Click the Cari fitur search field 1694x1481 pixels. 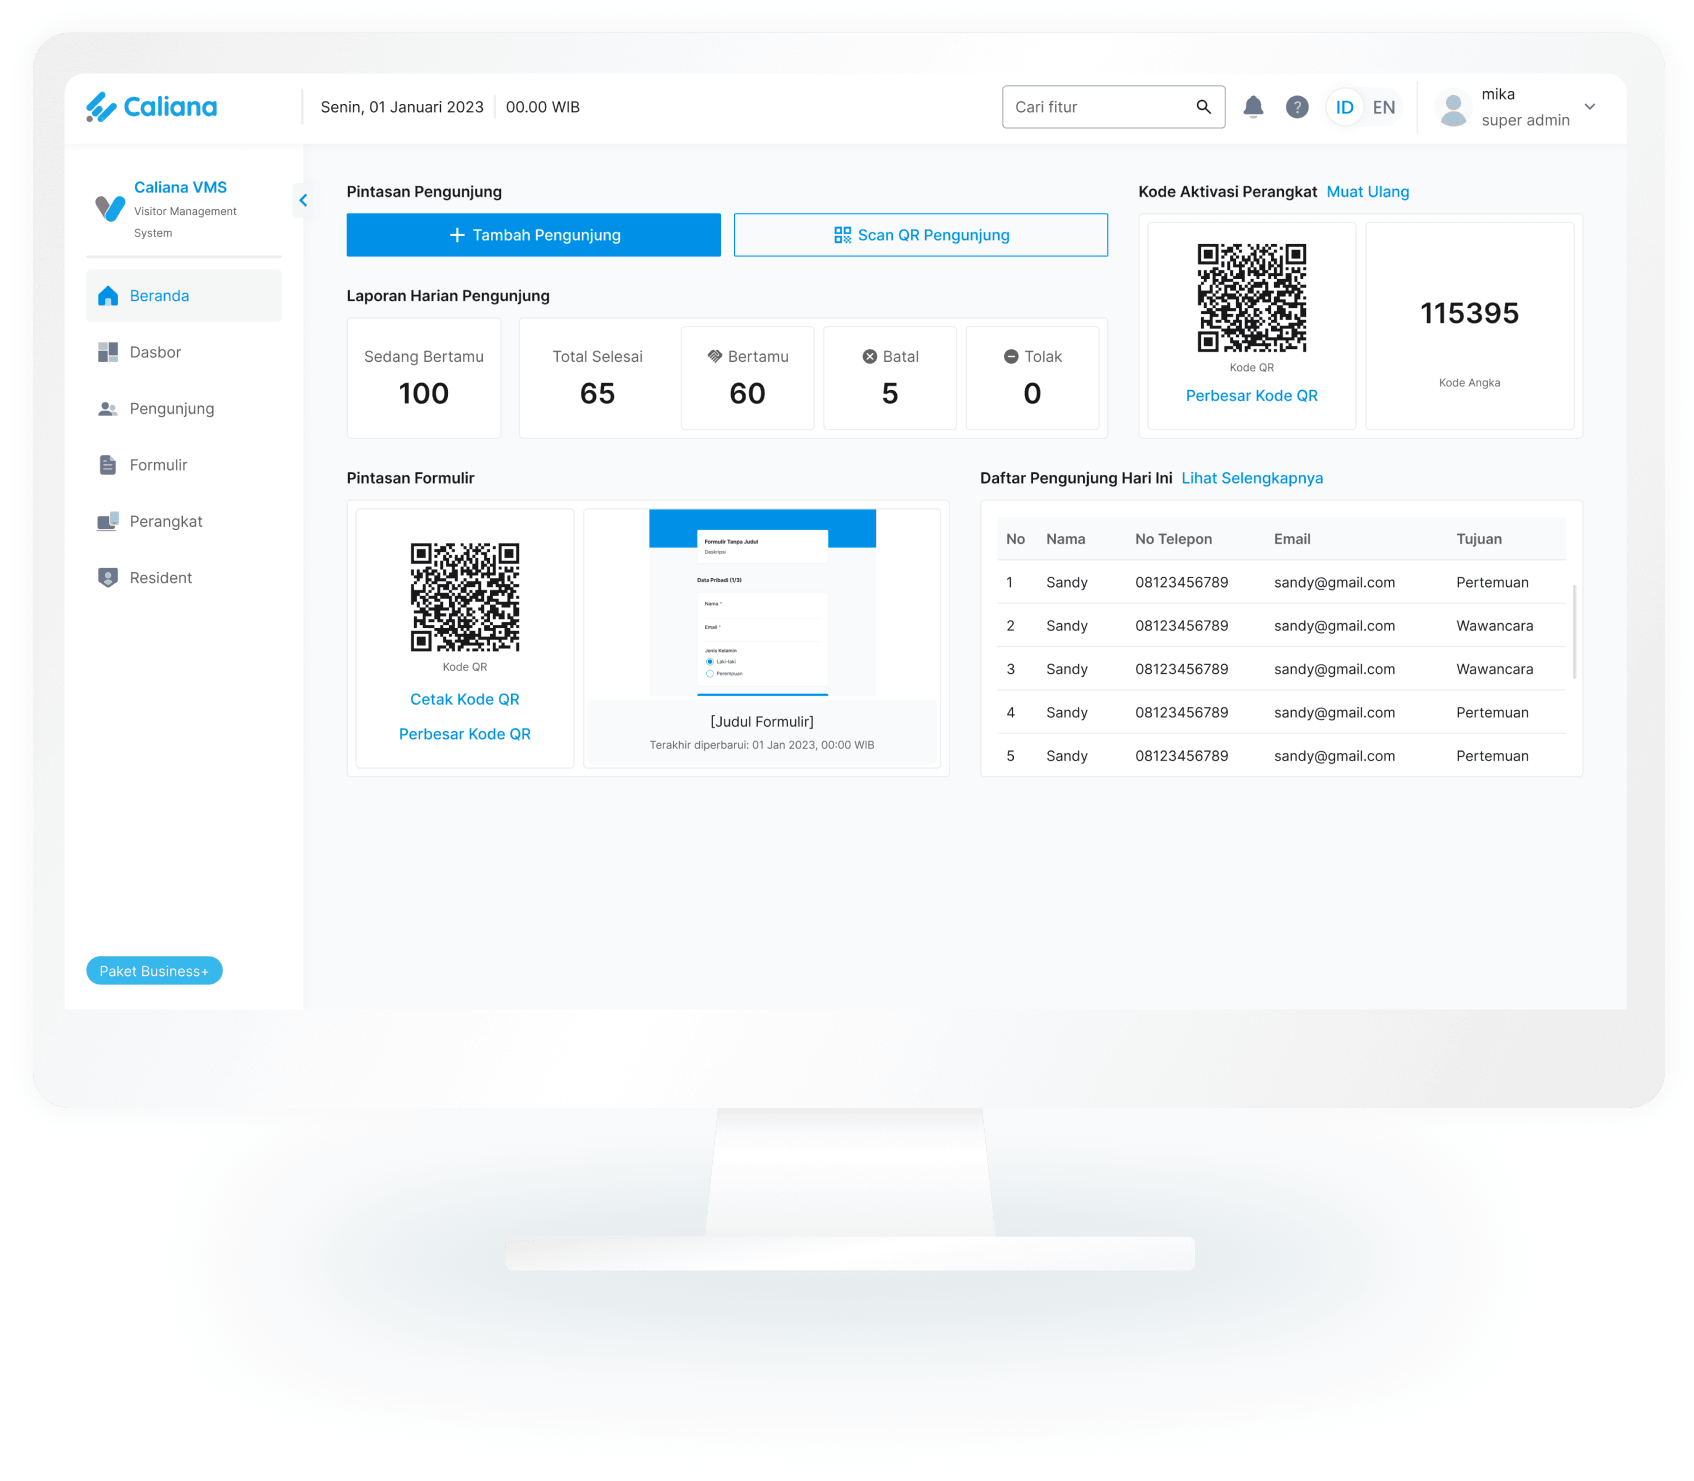click(1113, 107)
